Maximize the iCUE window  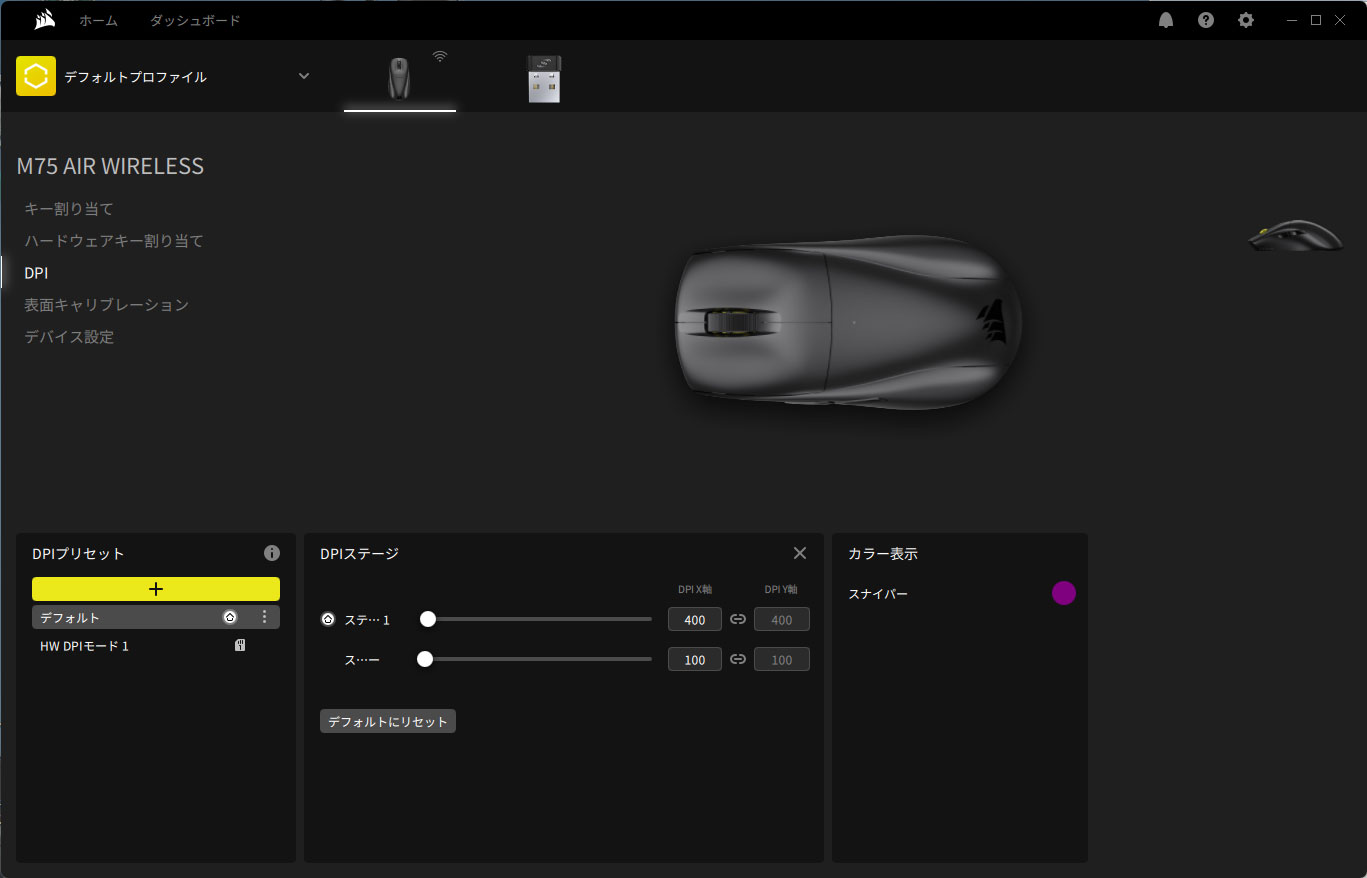(x=1316, y=20)
